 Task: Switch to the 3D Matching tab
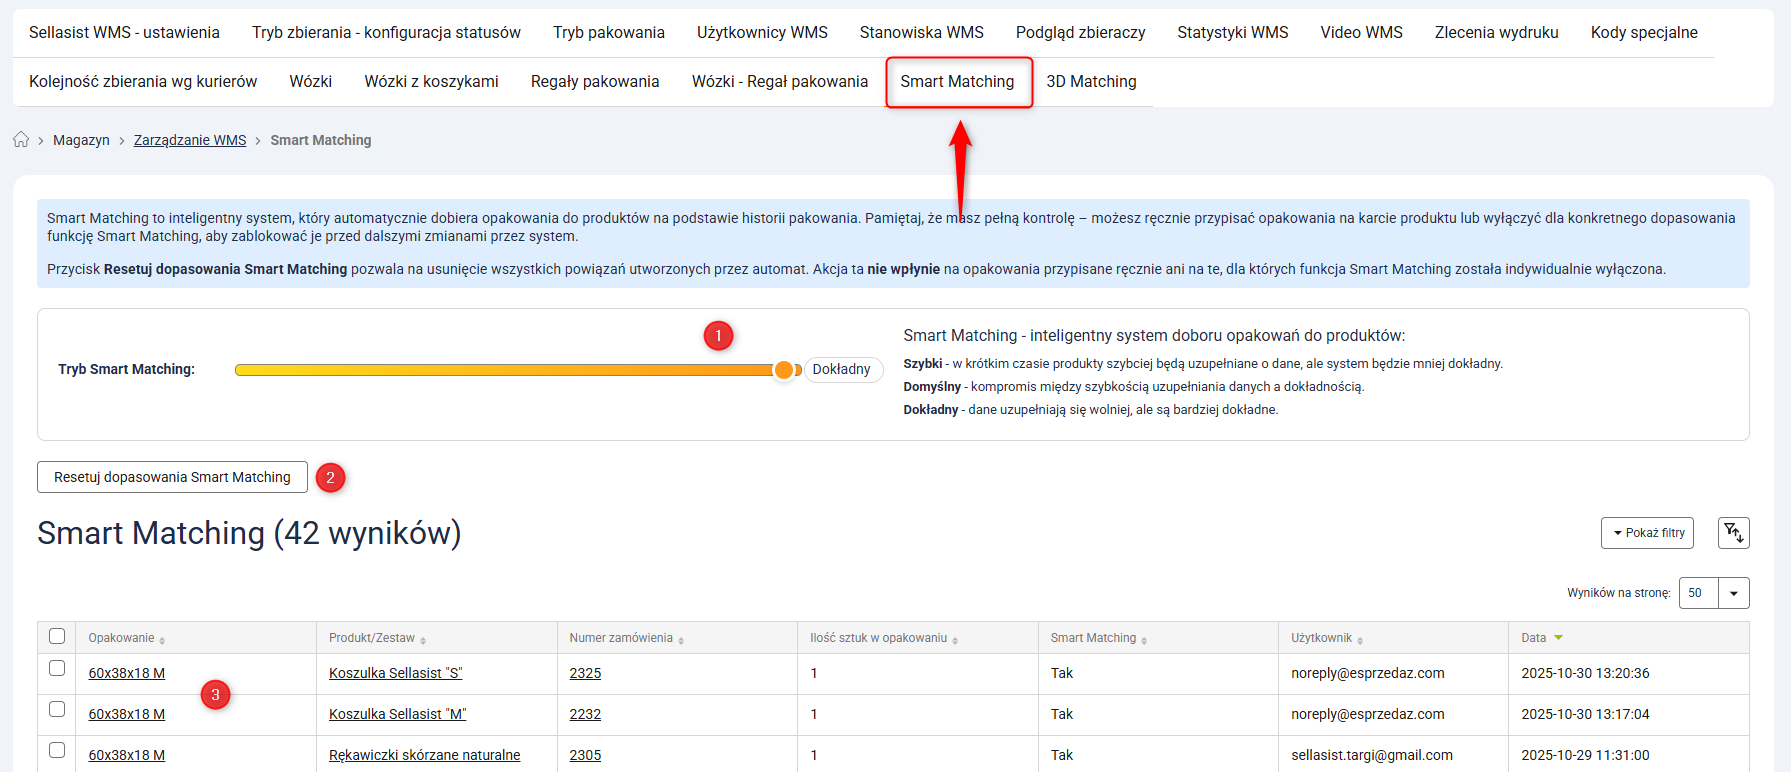[1091, 82]
